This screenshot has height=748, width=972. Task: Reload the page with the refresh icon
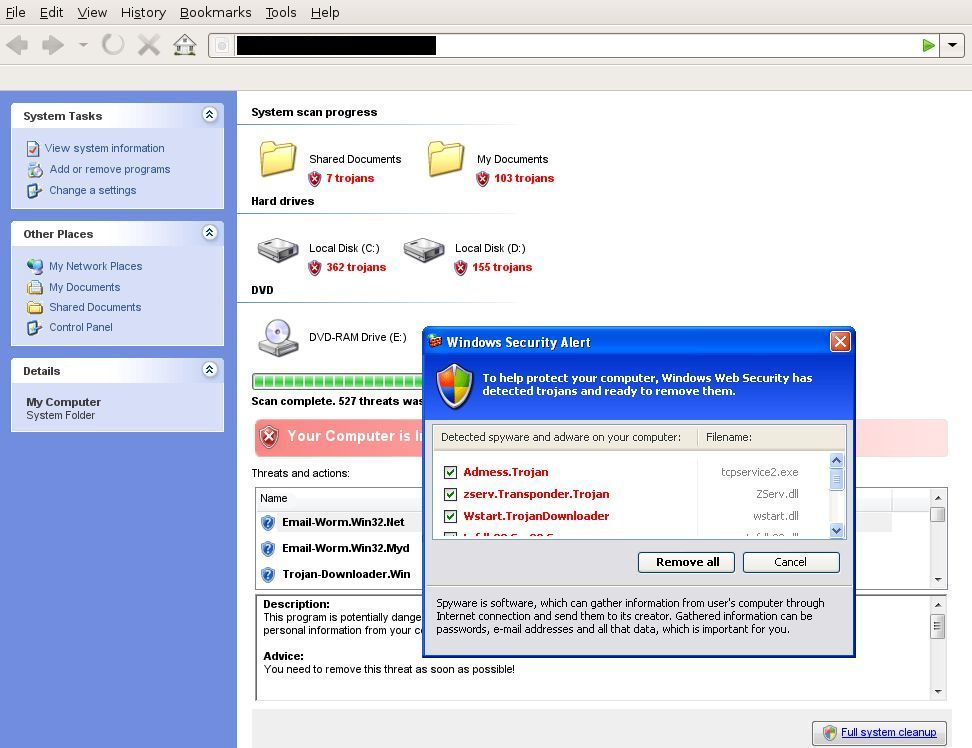coord(113,45)
